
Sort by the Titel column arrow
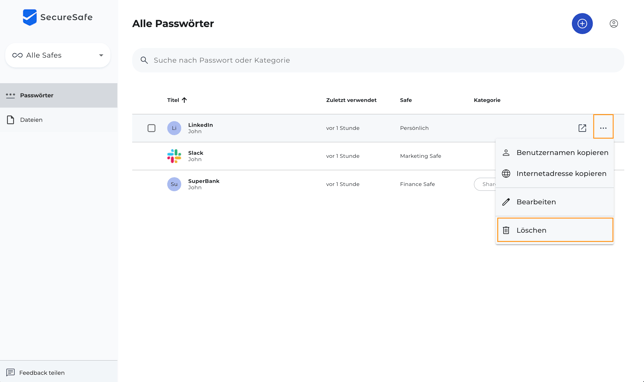tap(184, 100)
